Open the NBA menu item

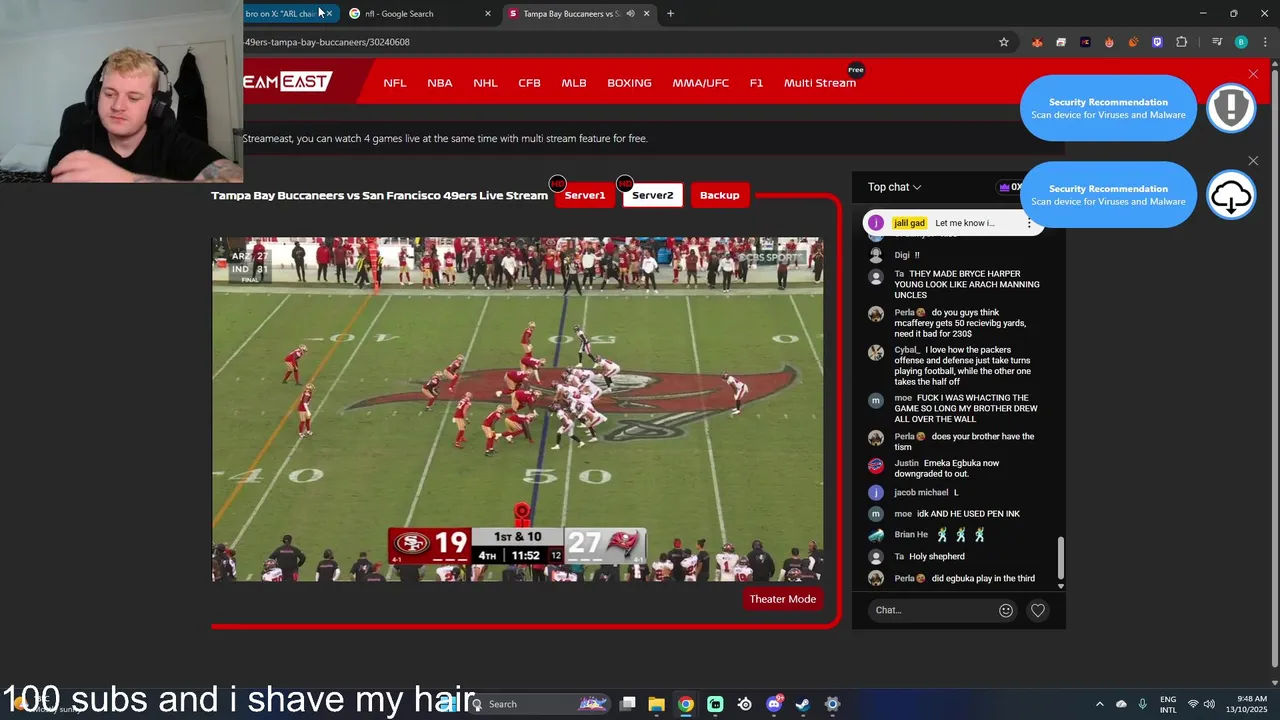coord(440,83)
